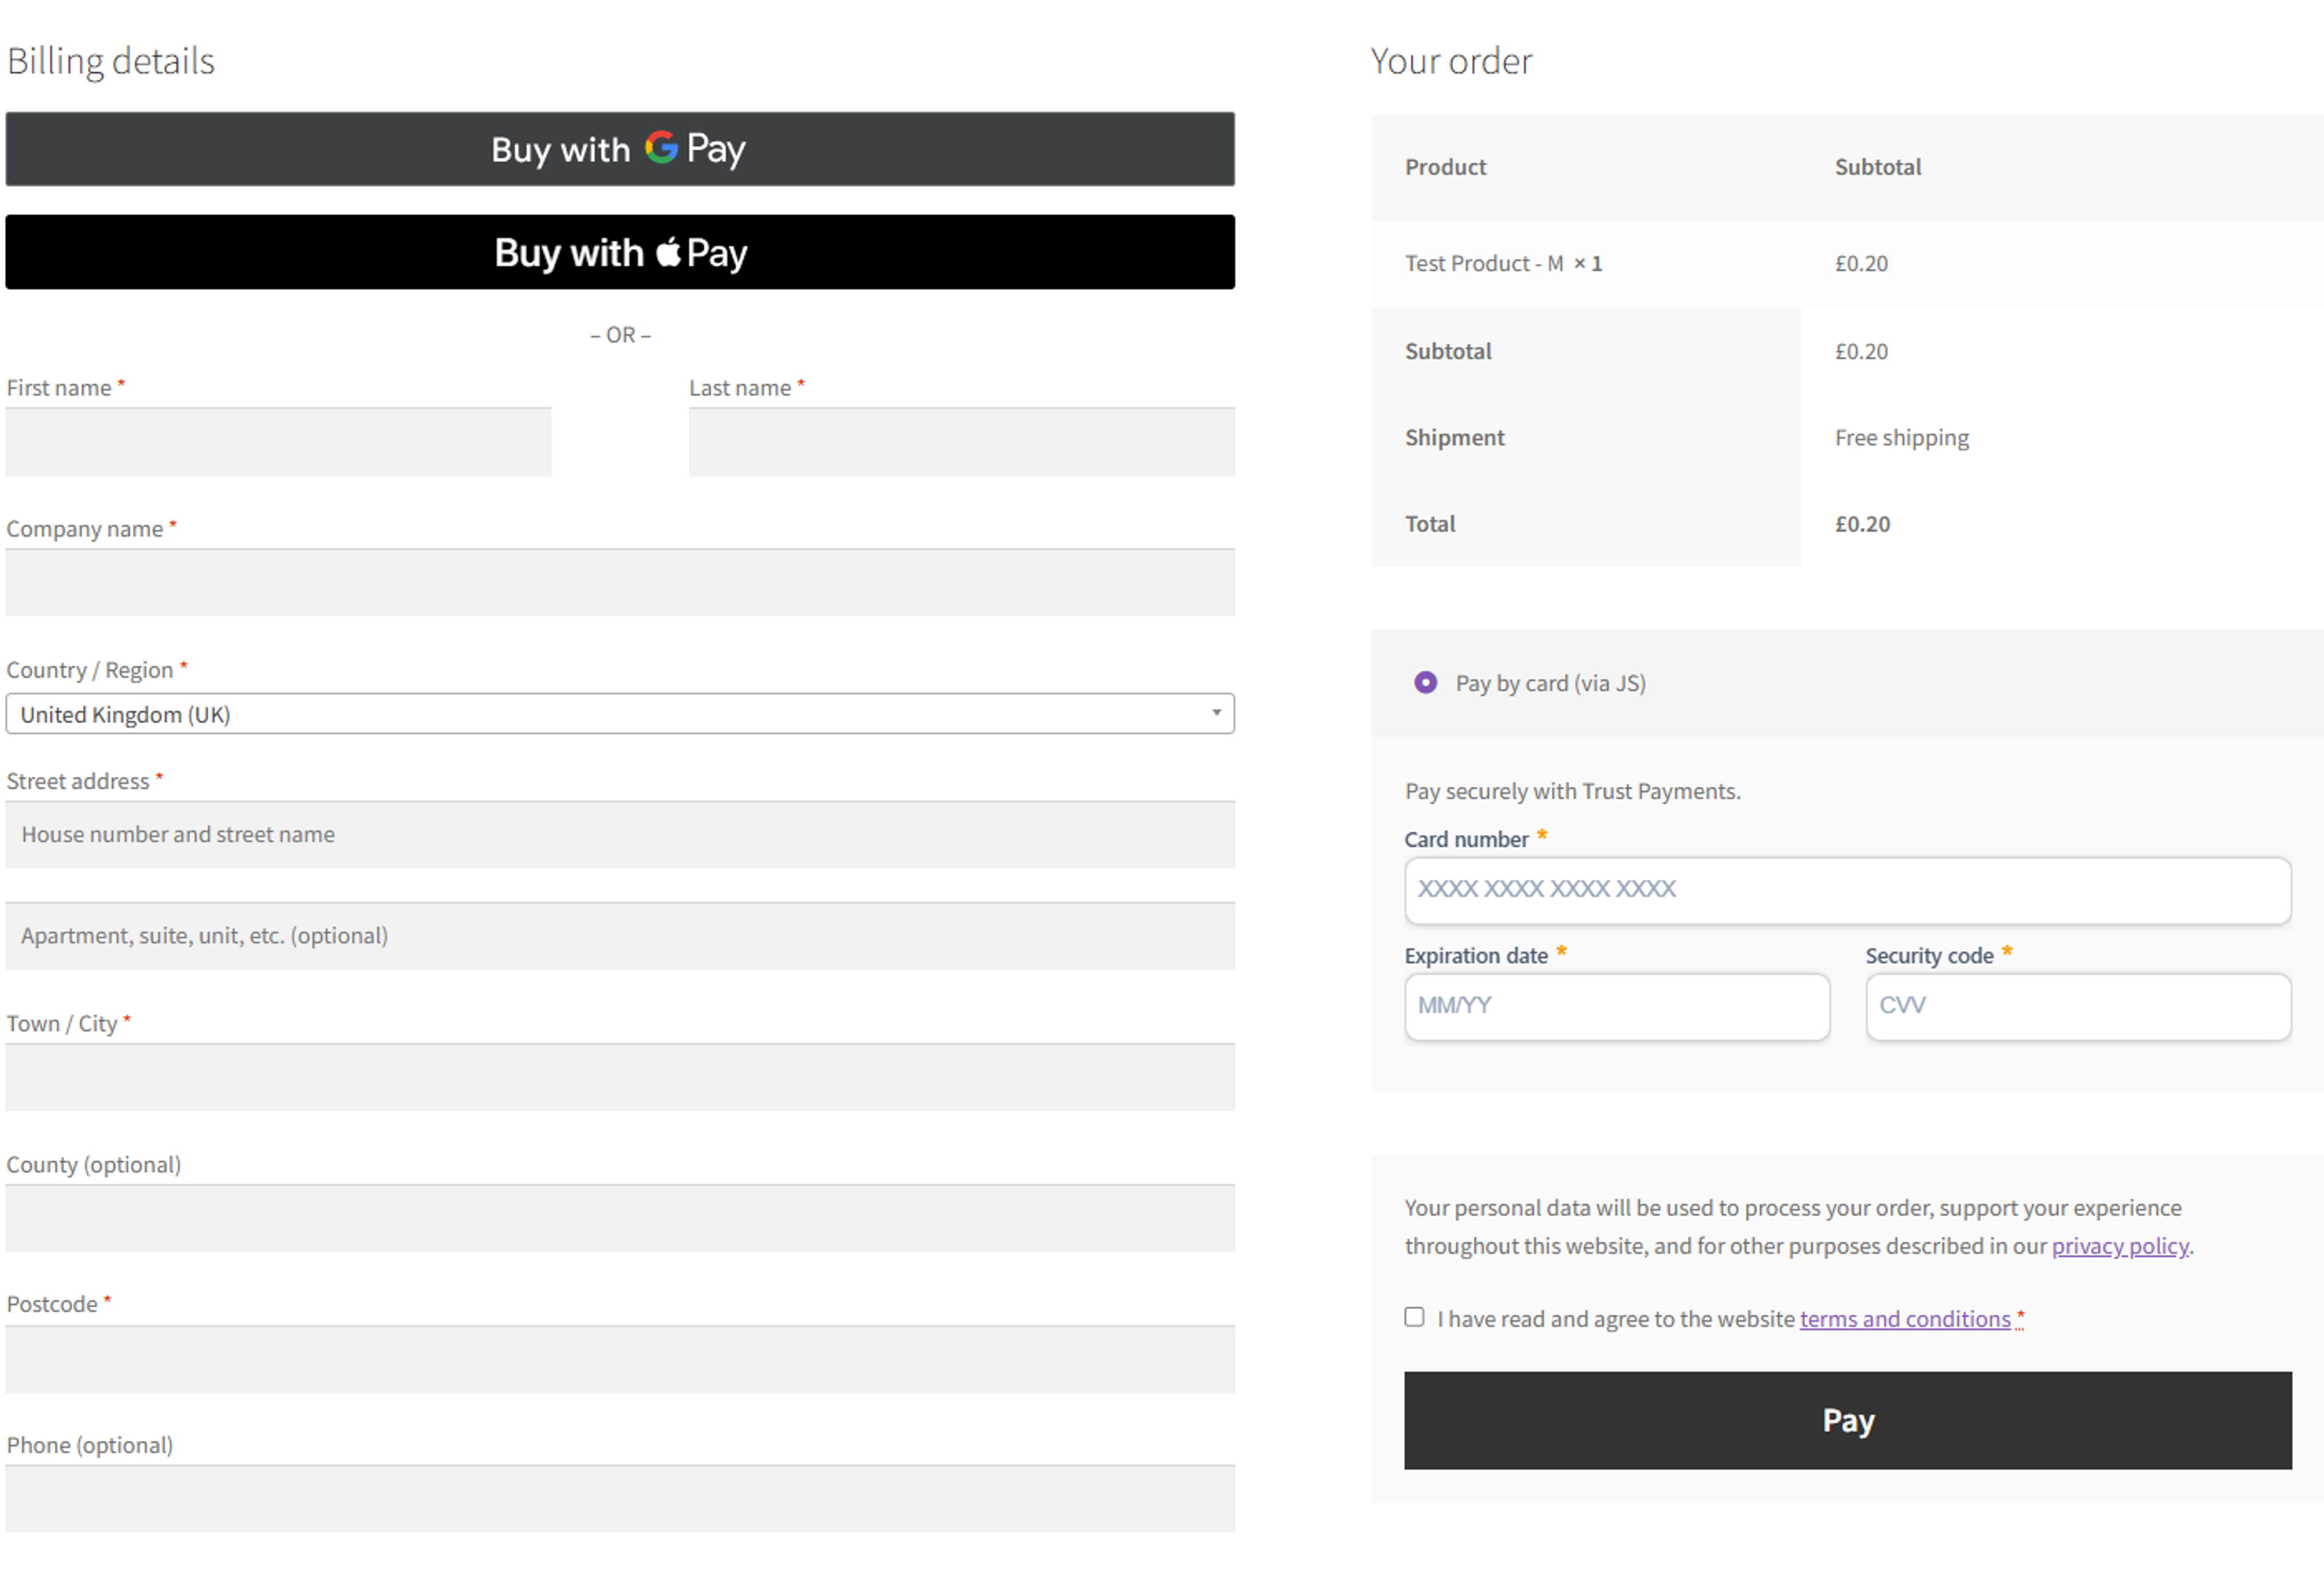Click the First name input field
Viewport: 2324px width, 1585px height.
(278, 442)
